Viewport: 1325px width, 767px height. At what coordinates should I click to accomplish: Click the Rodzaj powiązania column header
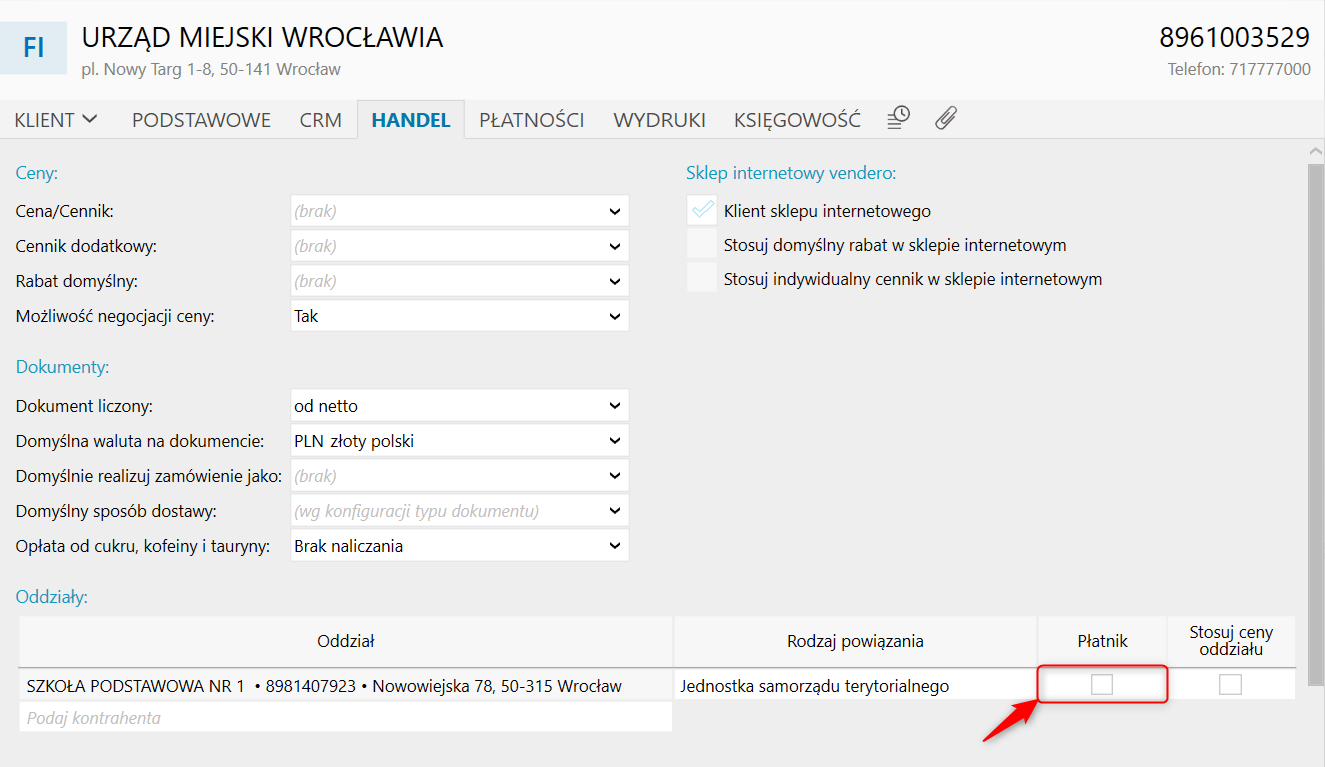pyautogui.click(x=855, y=641)
